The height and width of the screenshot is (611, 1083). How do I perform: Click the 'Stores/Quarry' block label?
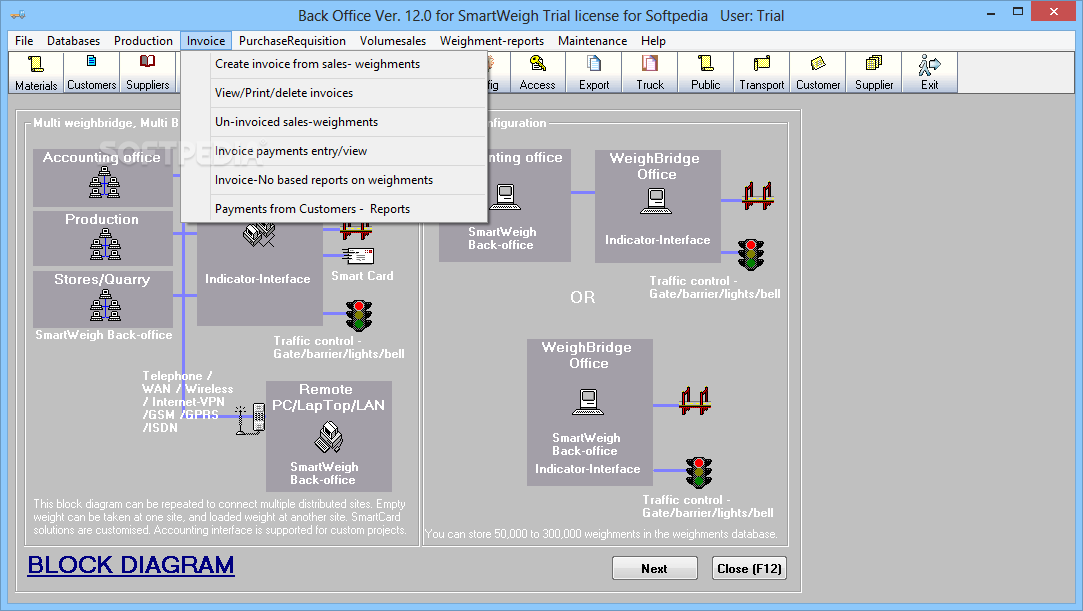[x=102, y=280]
